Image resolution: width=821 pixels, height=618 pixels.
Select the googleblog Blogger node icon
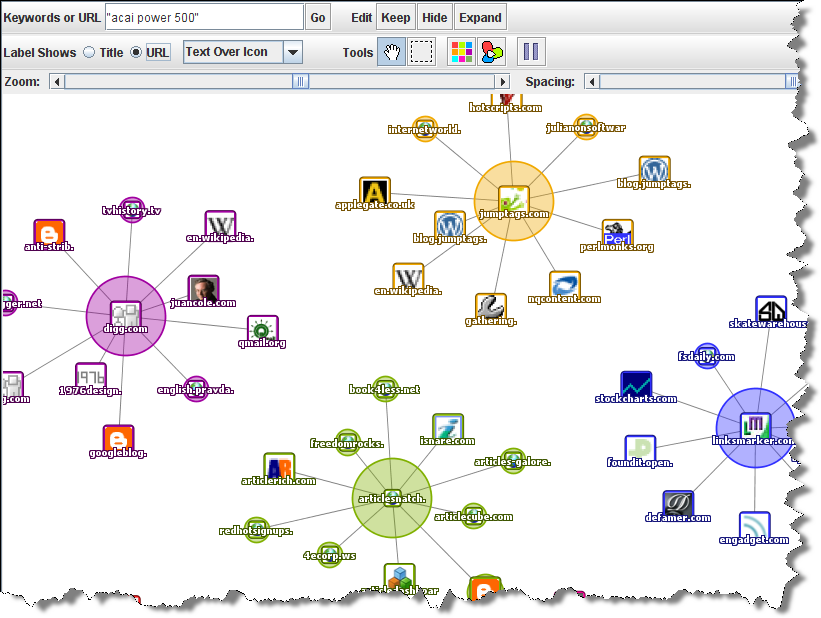tap(118, 440)
